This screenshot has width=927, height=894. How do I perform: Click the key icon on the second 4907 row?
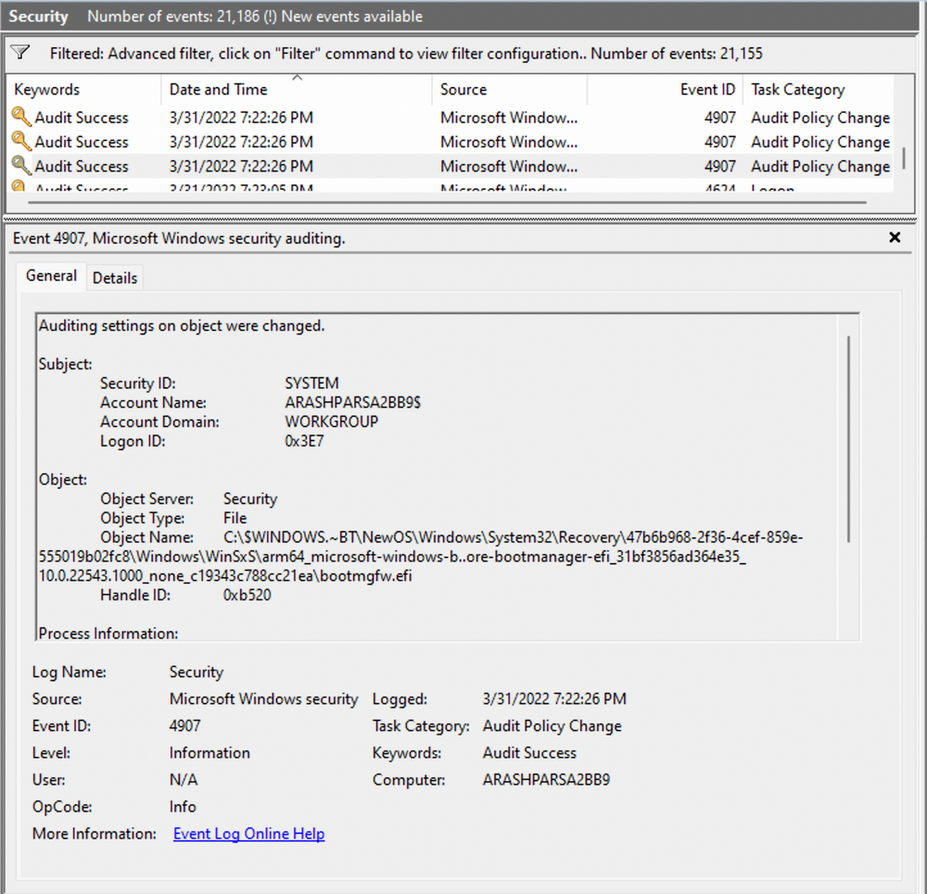[21, 141]
